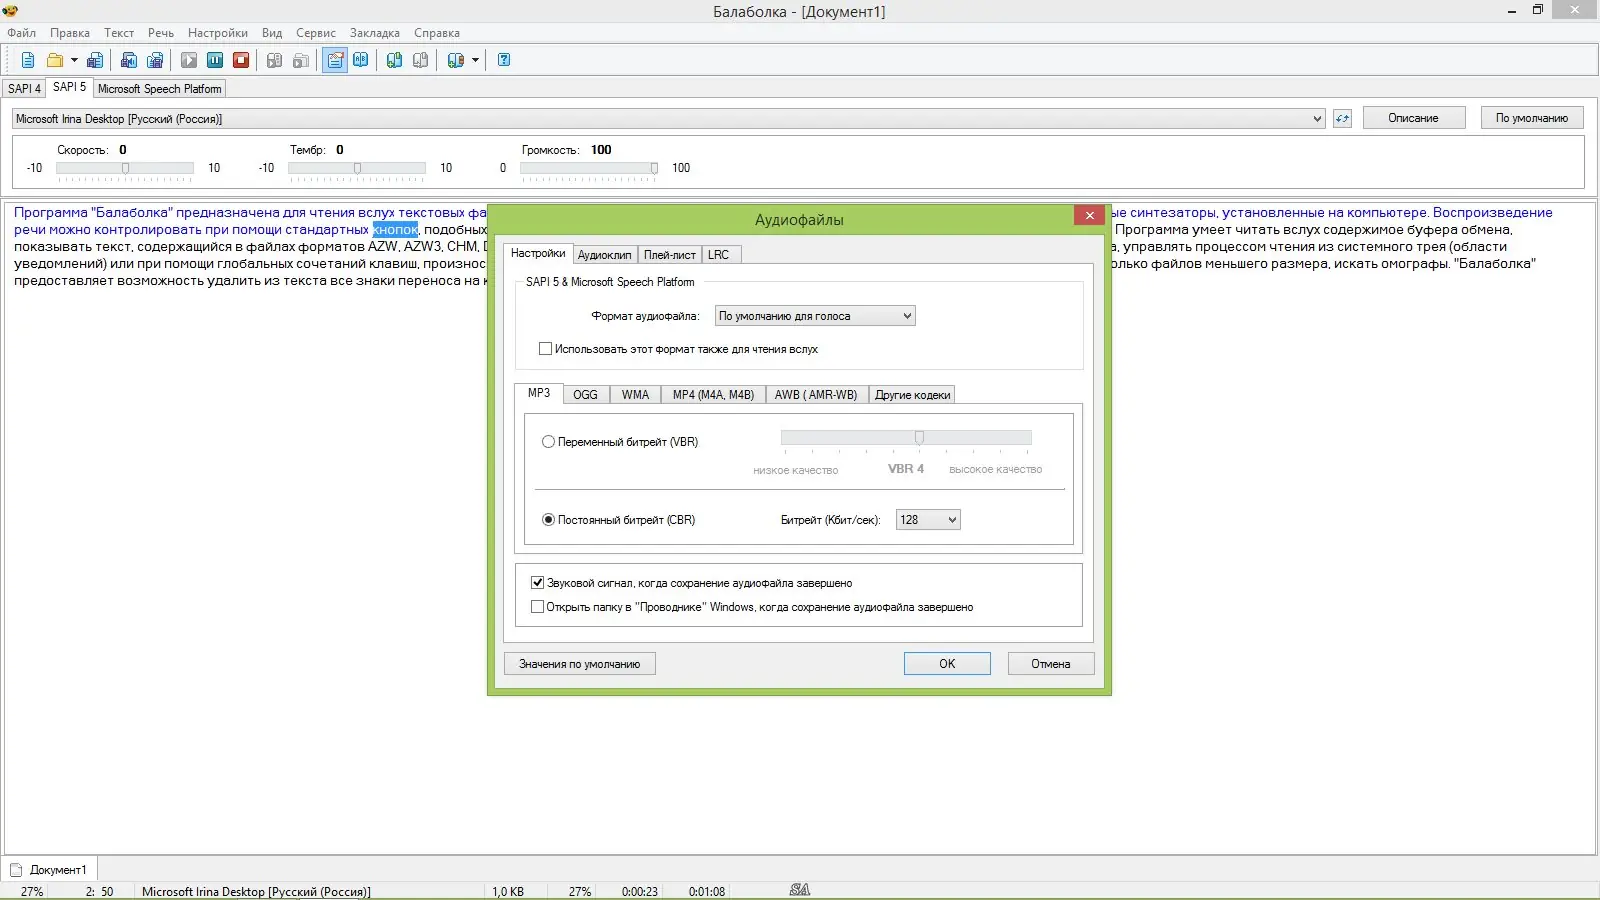Select the WMA codec tab
This screenshot has width=1600, height=900.
click(x=636, y=395)
